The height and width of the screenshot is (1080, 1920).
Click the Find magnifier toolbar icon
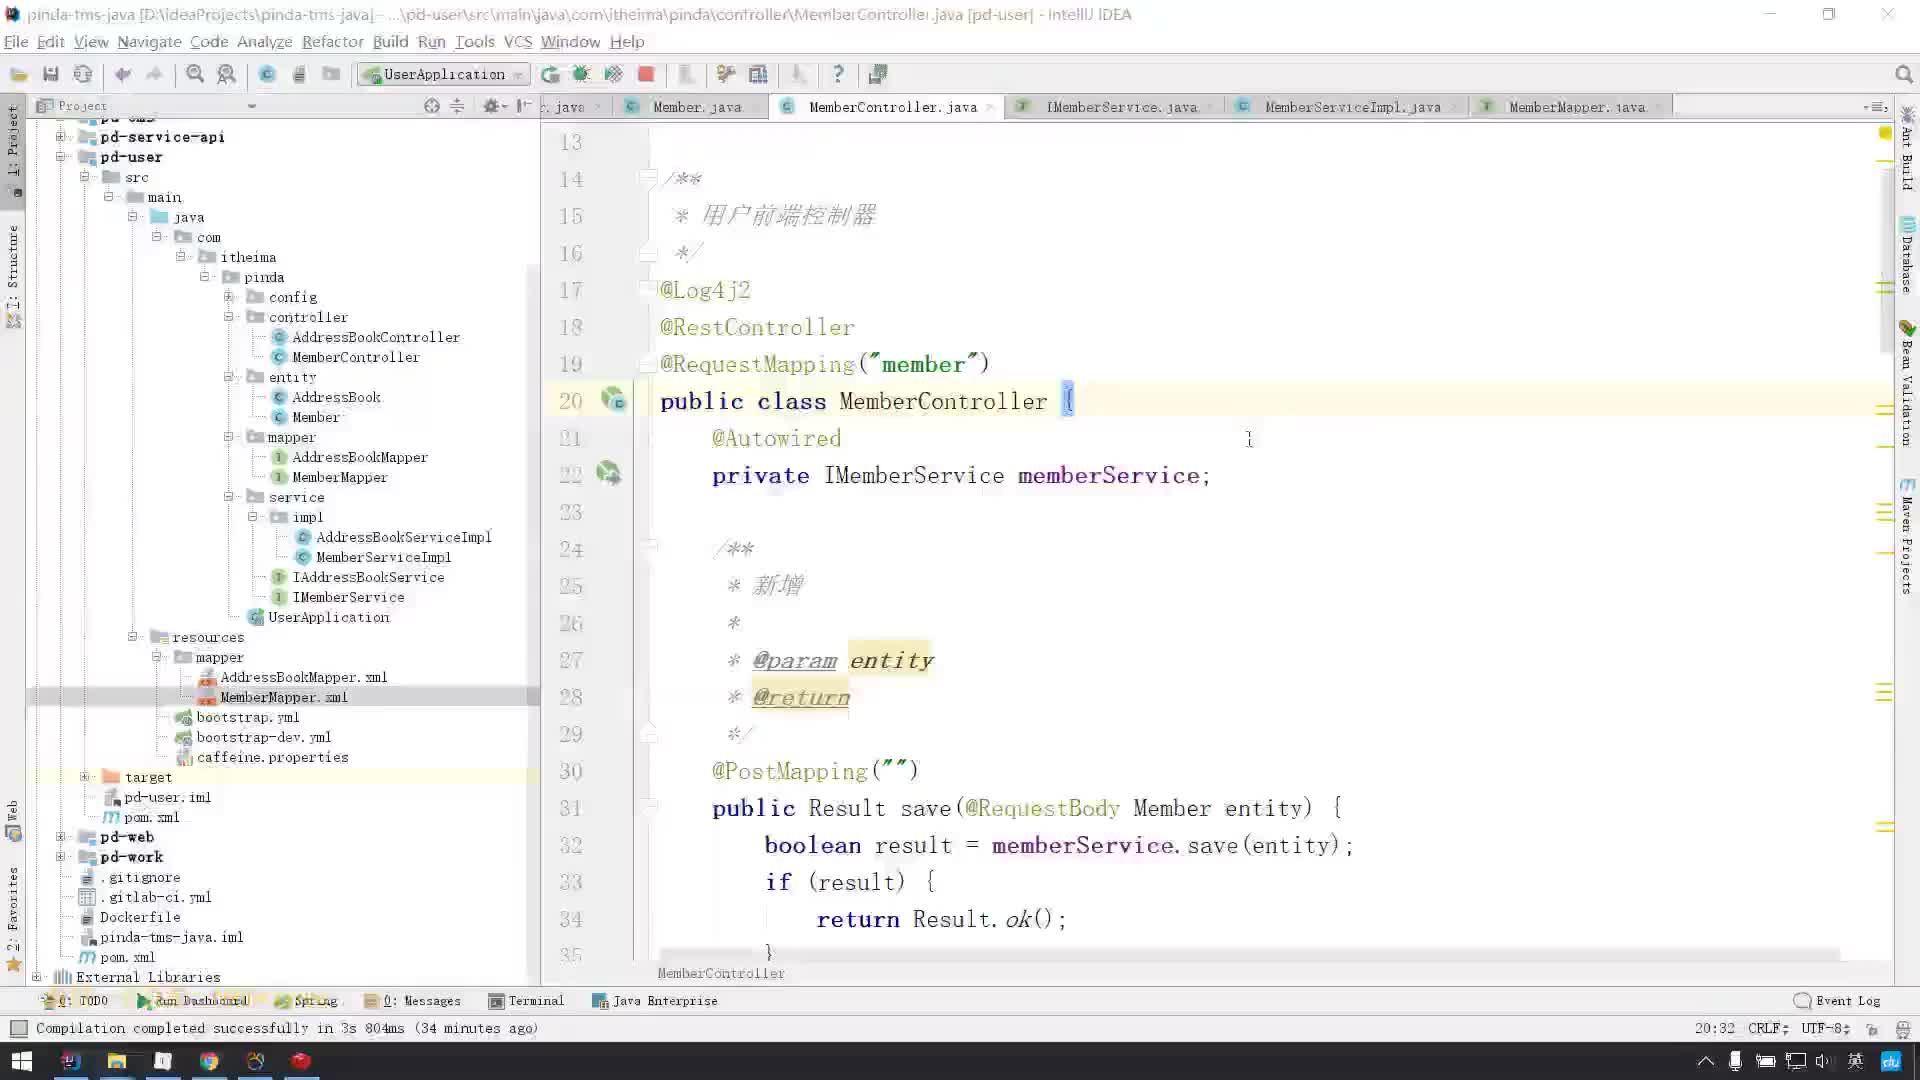pos(195,74)
